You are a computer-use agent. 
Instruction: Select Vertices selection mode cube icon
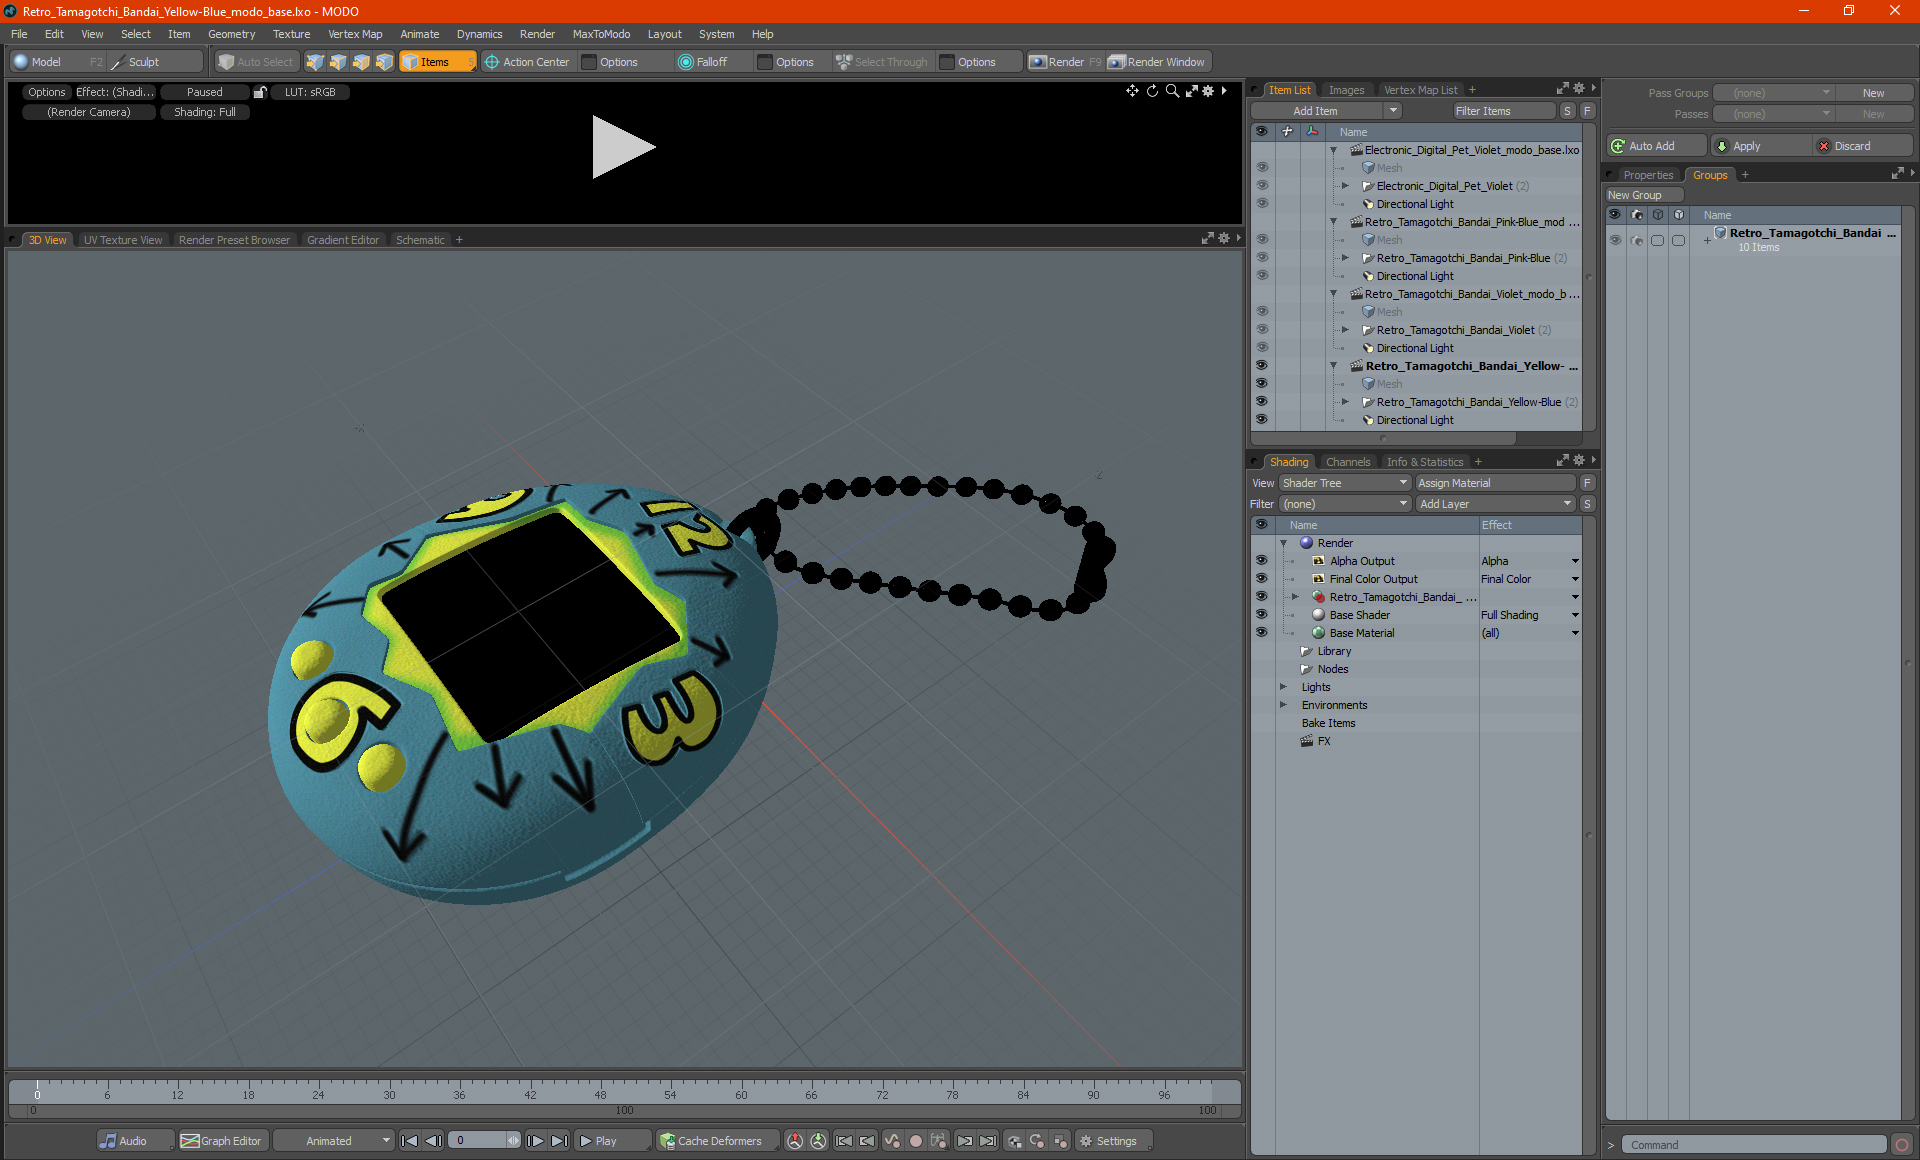tap(315, 62)
